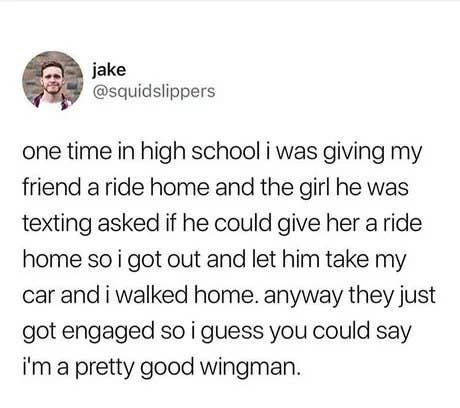Click the line starting "got engaged so i"
This screenshot has height=408, width=460.
pos(217,333)
